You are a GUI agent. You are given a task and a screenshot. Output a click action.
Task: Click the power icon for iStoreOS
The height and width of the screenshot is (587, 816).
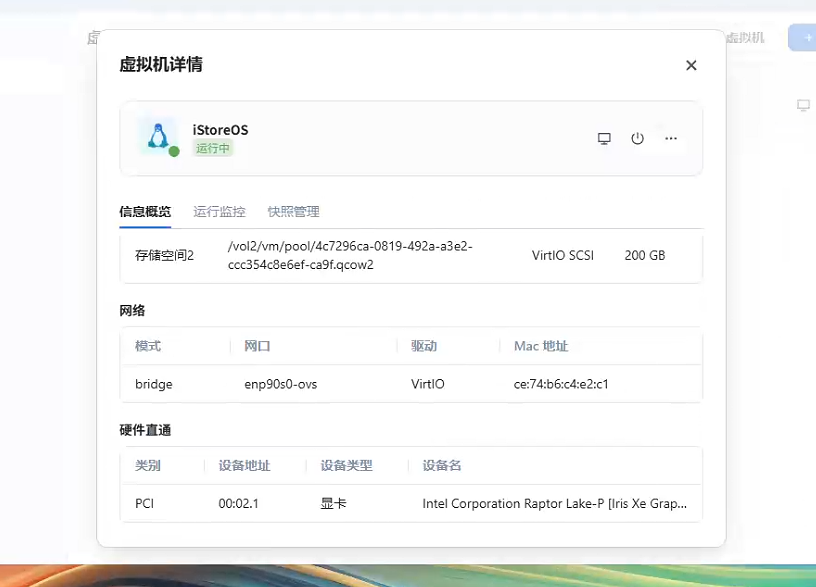pyautogui.click(x=637, y=139)
